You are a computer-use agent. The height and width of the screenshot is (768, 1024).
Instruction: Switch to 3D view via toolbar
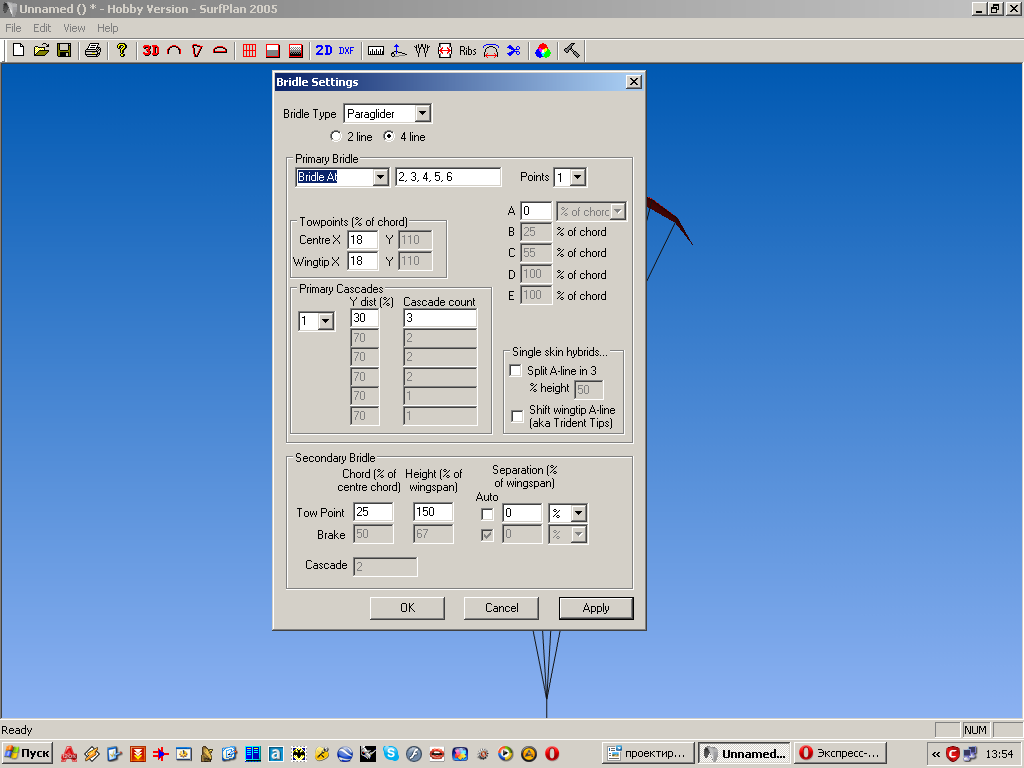(x=151, y=50)
